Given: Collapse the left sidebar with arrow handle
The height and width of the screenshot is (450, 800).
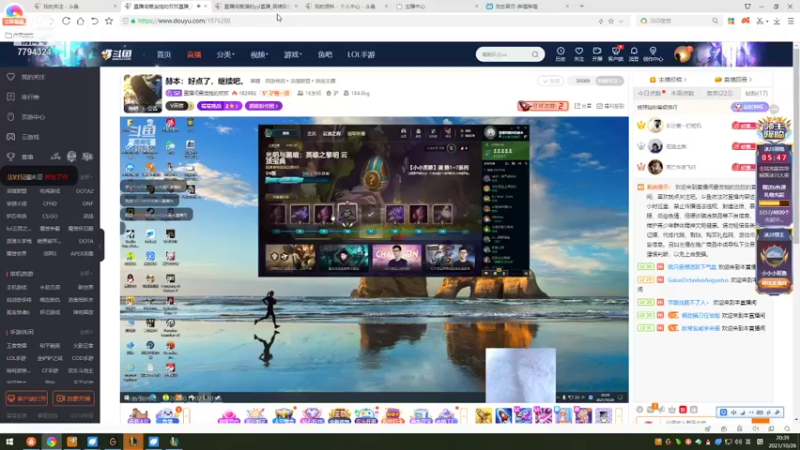Looking at the screenshot, I should pos(101,245).
